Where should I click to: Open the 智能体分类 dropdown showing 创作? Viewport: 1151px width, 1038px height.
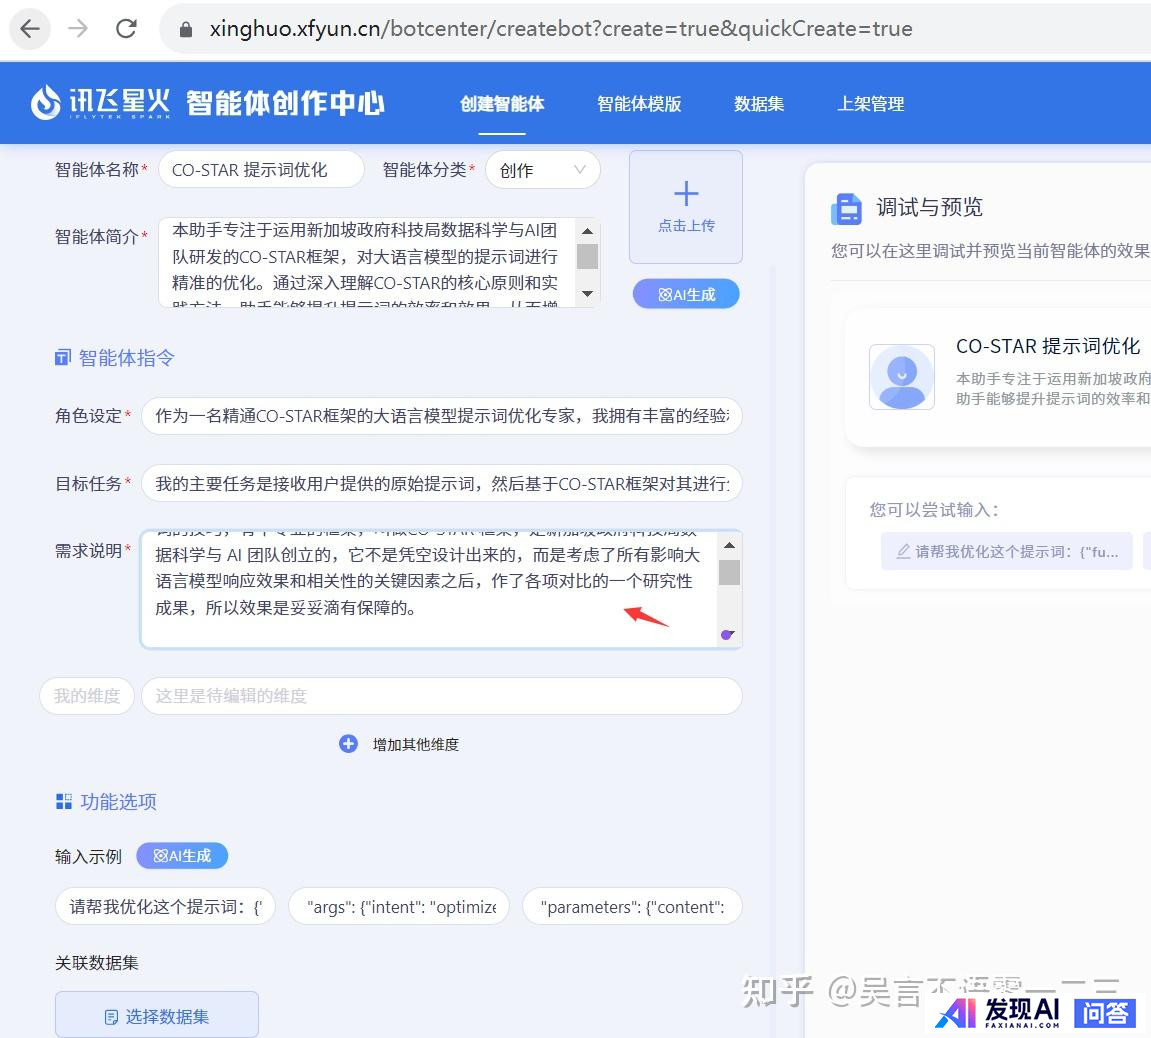click(x=542, y=170)
